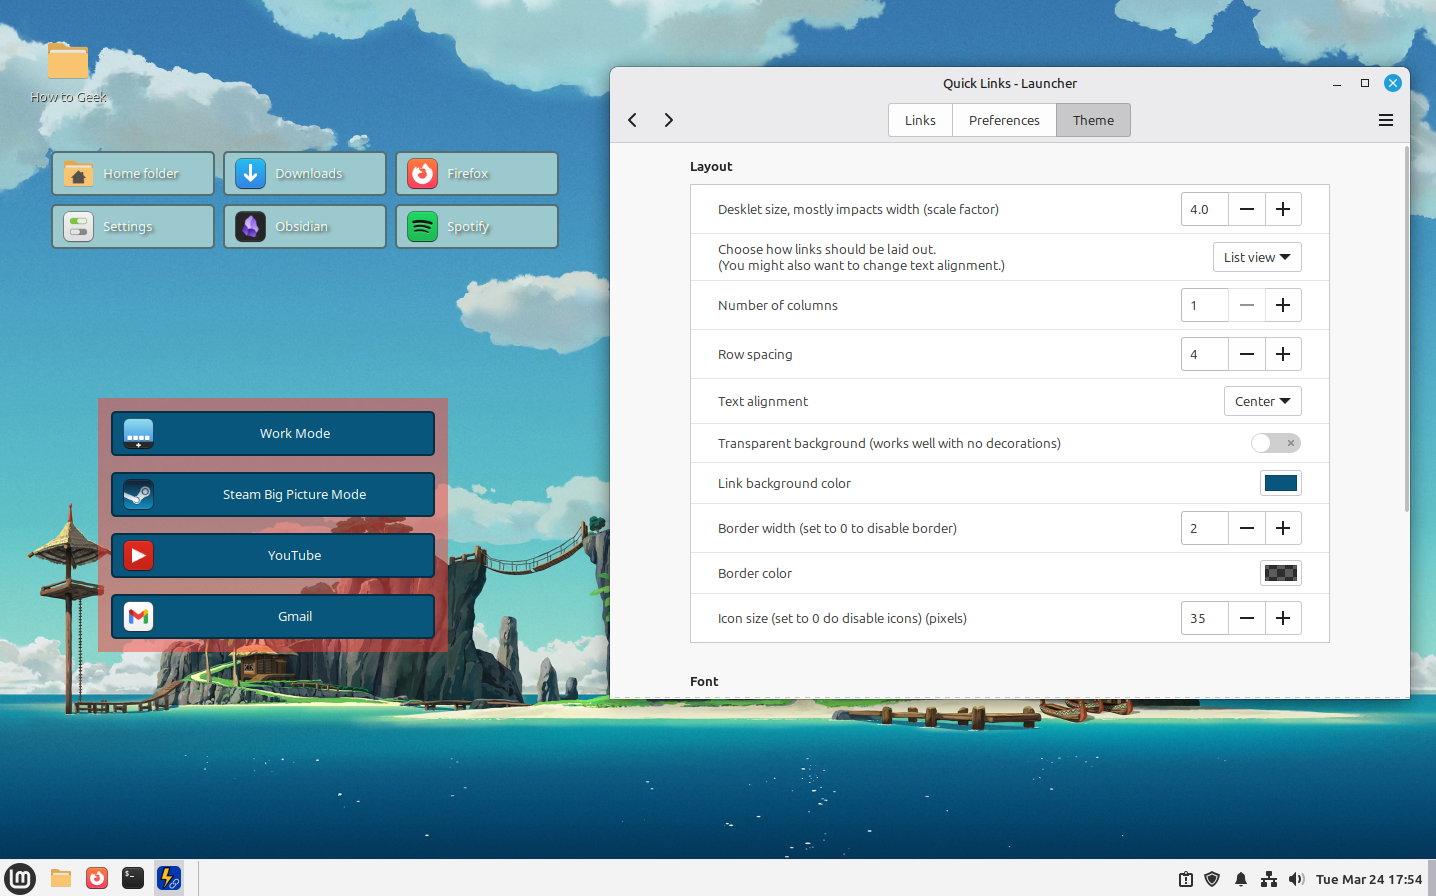Open the Home folder desklet link
The width and height of the screenshot is (1436, 896).
(x=133, y=173)
